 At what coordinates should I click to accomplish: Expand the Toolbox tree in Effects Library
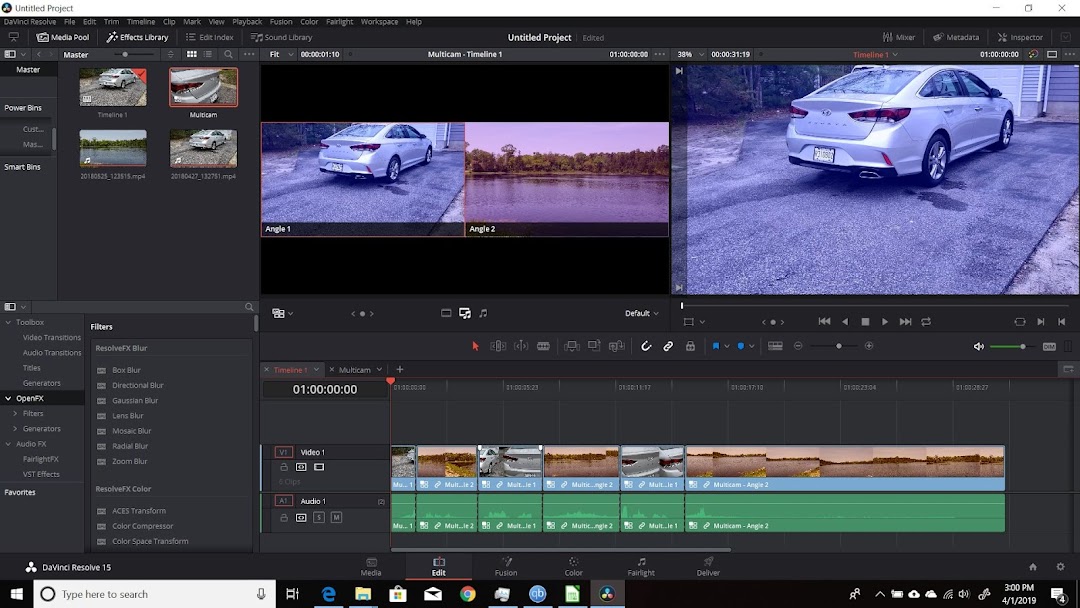(x=9, y=322)
